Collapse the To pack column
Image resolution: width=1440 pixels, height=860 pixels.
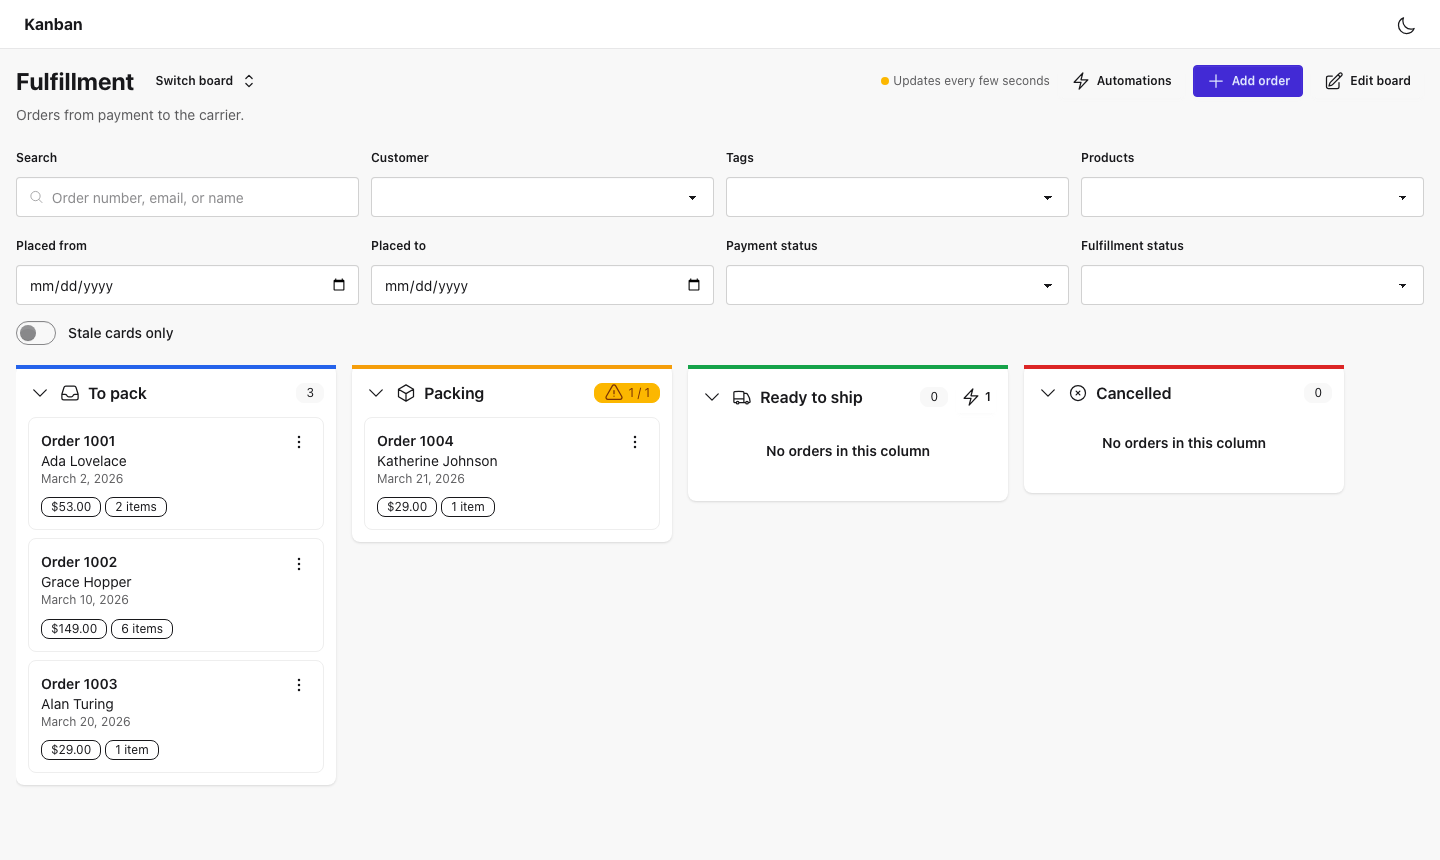click(40, 393)
